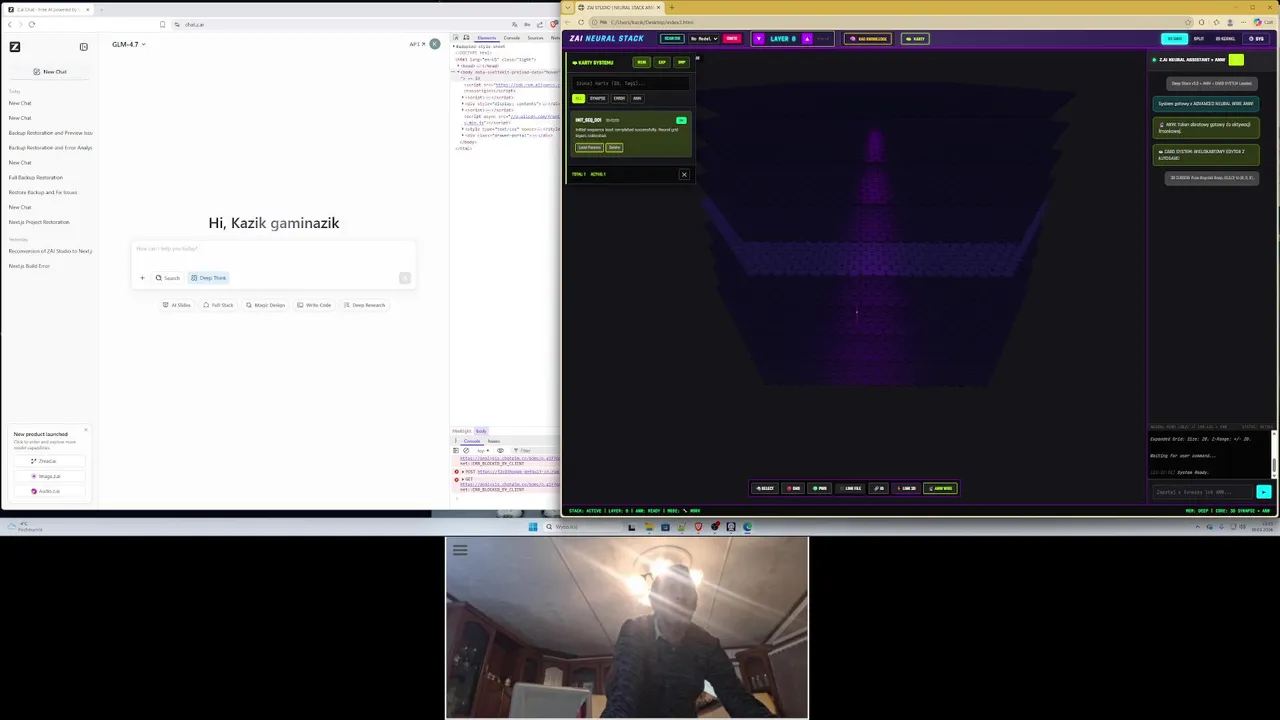Switch to the 3D Kernel view tab
Viewport: 1280px width, 720px height.
[x=1225, y=39]
